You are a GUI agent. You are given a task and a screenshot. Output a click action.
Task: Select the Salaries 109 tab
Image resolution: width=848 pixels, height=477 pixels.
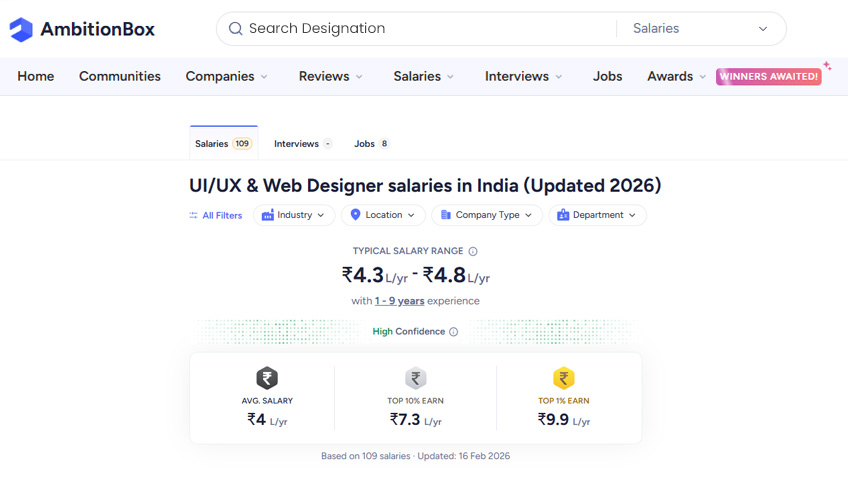[223, 143]
